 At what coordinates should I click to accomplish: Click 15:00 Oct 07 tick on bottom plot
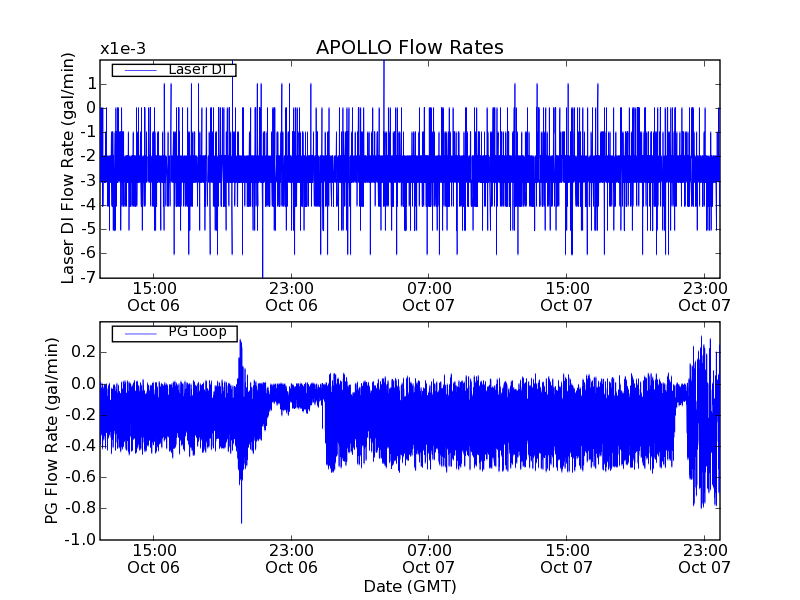coord(567,558)
